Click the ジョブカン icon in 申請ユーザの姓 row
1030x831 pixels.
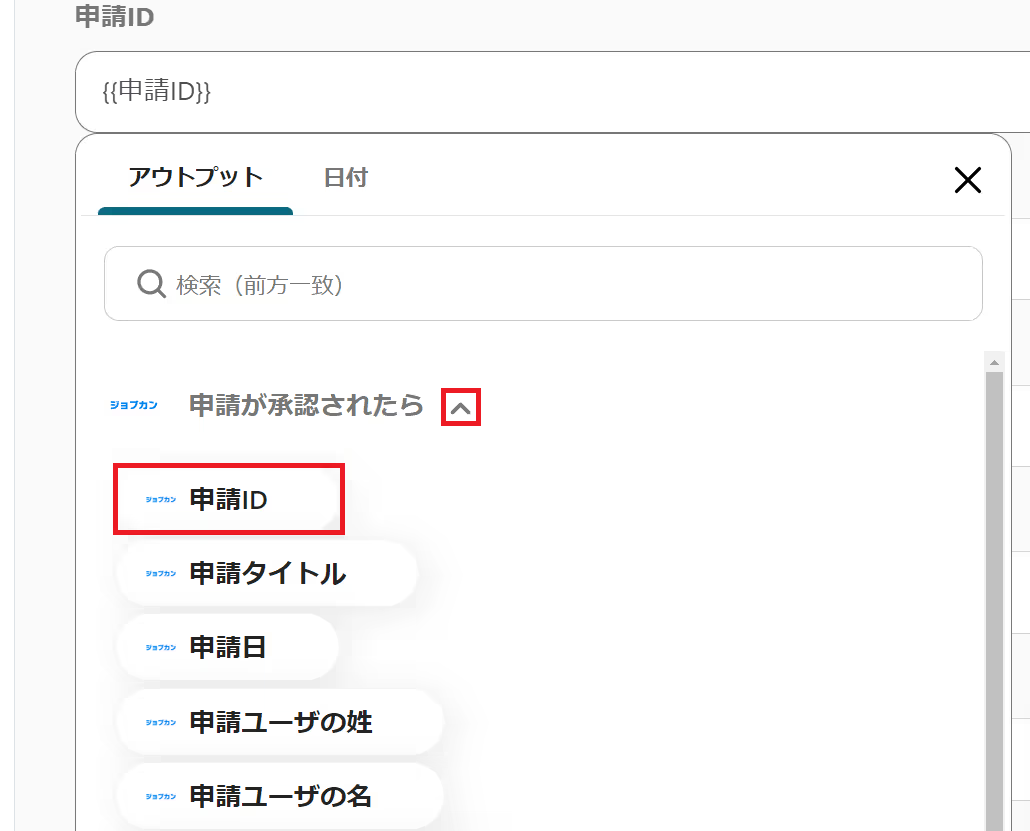click(x=161, y=723)
